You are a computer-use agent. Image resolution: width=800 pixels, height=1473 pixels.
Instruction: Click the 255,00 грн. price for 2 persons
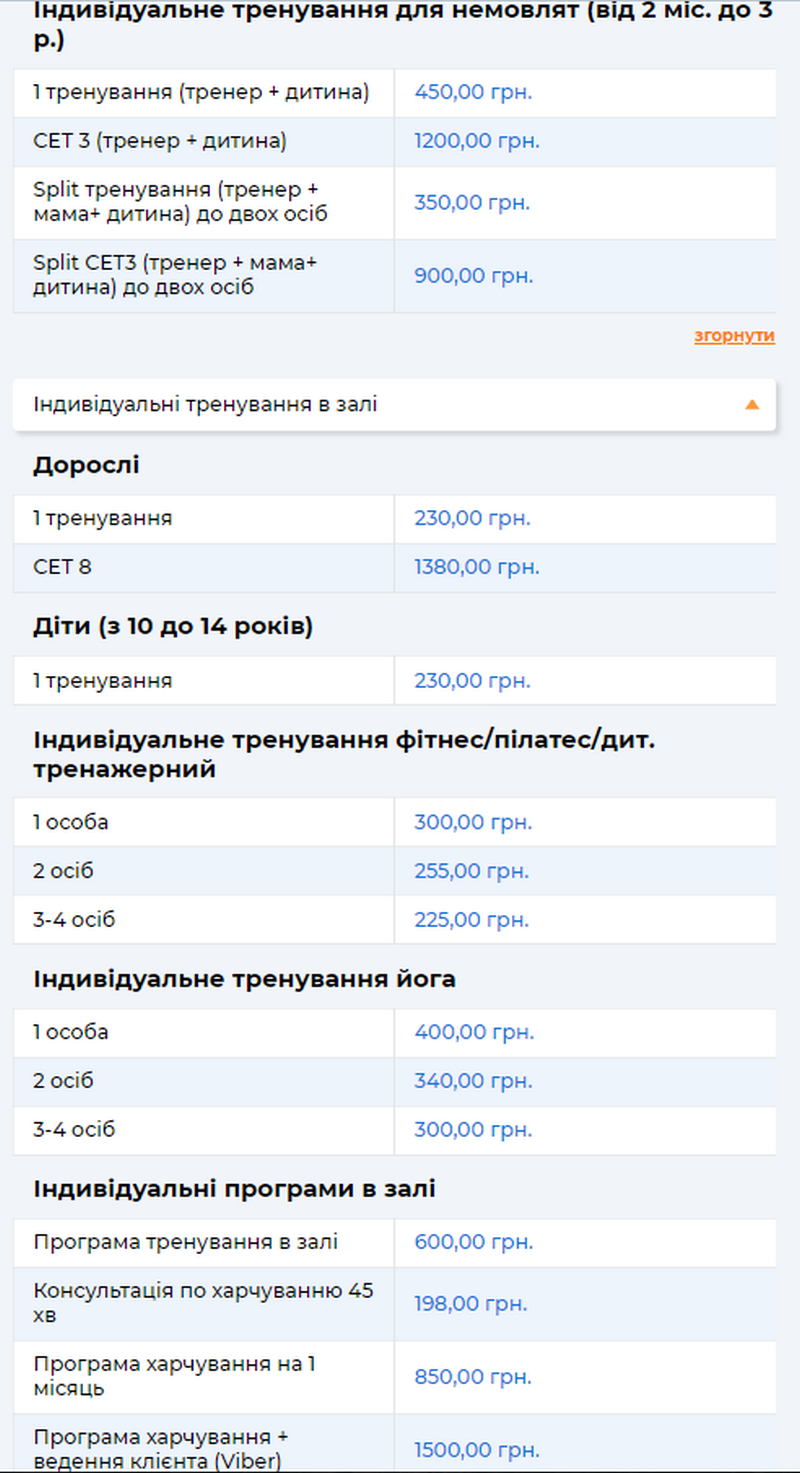point(472,871)
